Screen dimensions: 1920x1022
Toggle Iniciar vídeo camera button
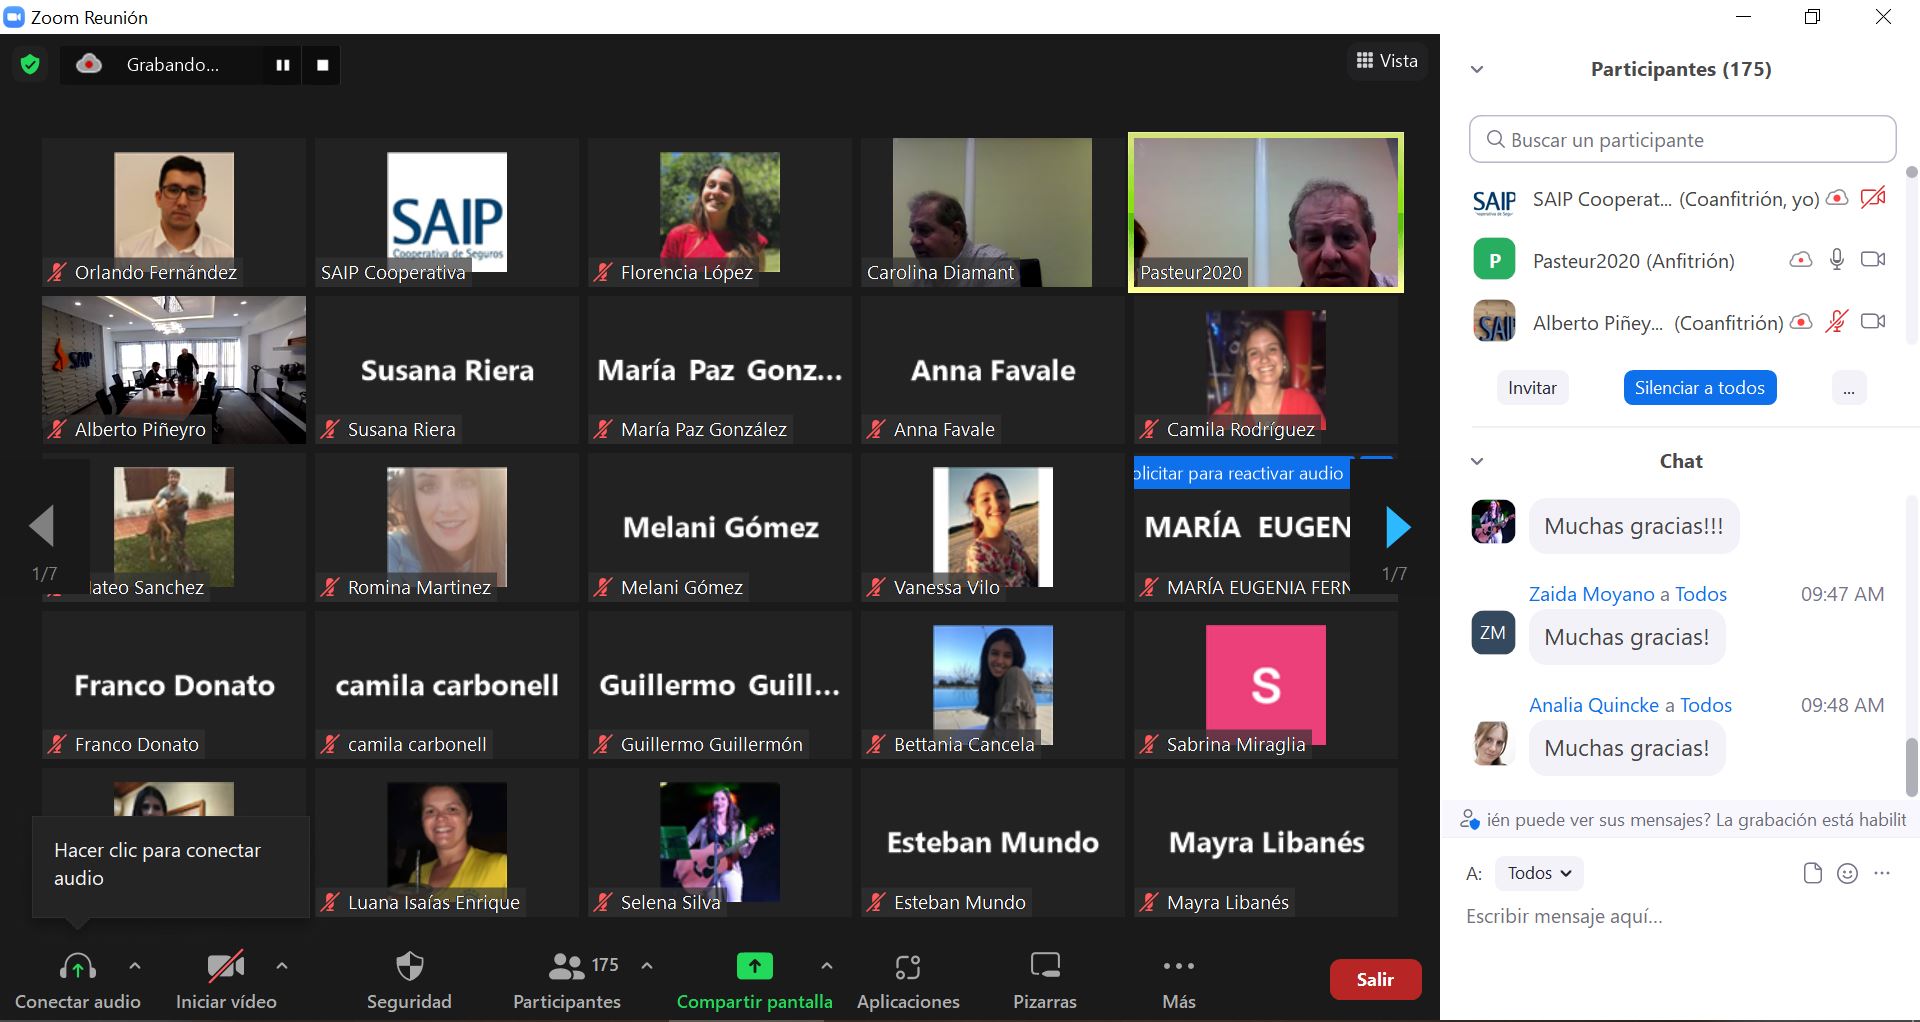pyautogui.click(x=225, y=967)
